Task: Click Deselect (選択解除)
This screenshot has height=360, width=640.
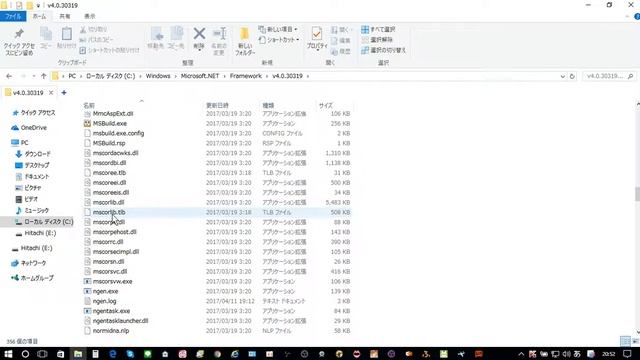Action: point(377,40)
